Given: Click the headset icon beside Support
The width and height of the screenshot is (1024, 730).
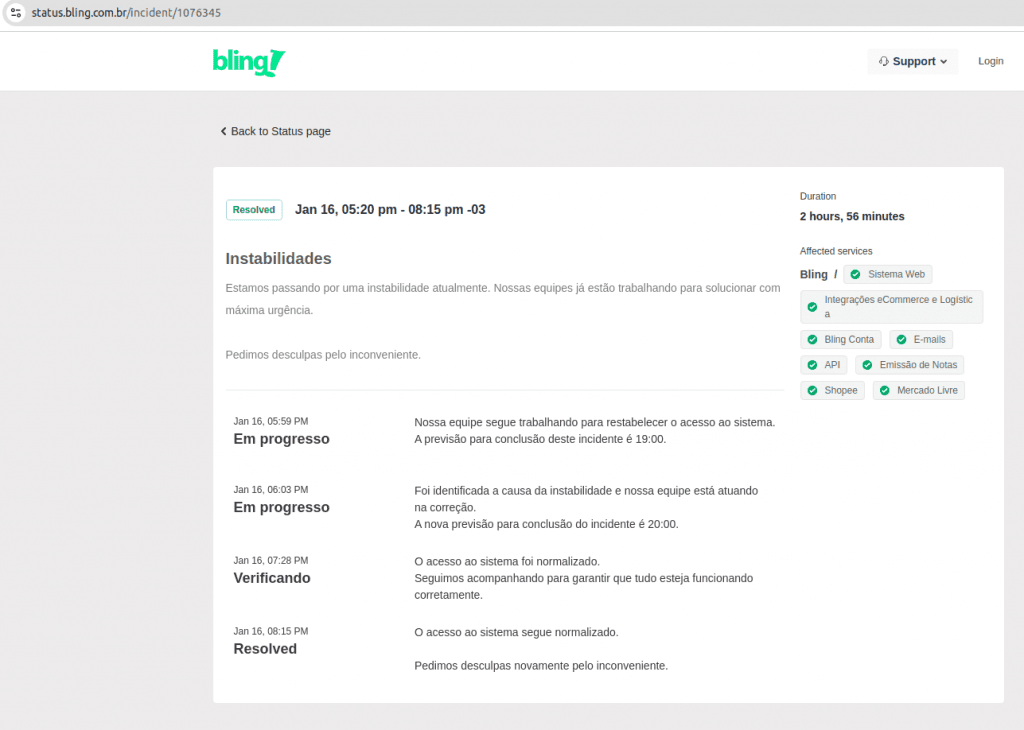Looking at the screenshot, I should coord(883,62).
